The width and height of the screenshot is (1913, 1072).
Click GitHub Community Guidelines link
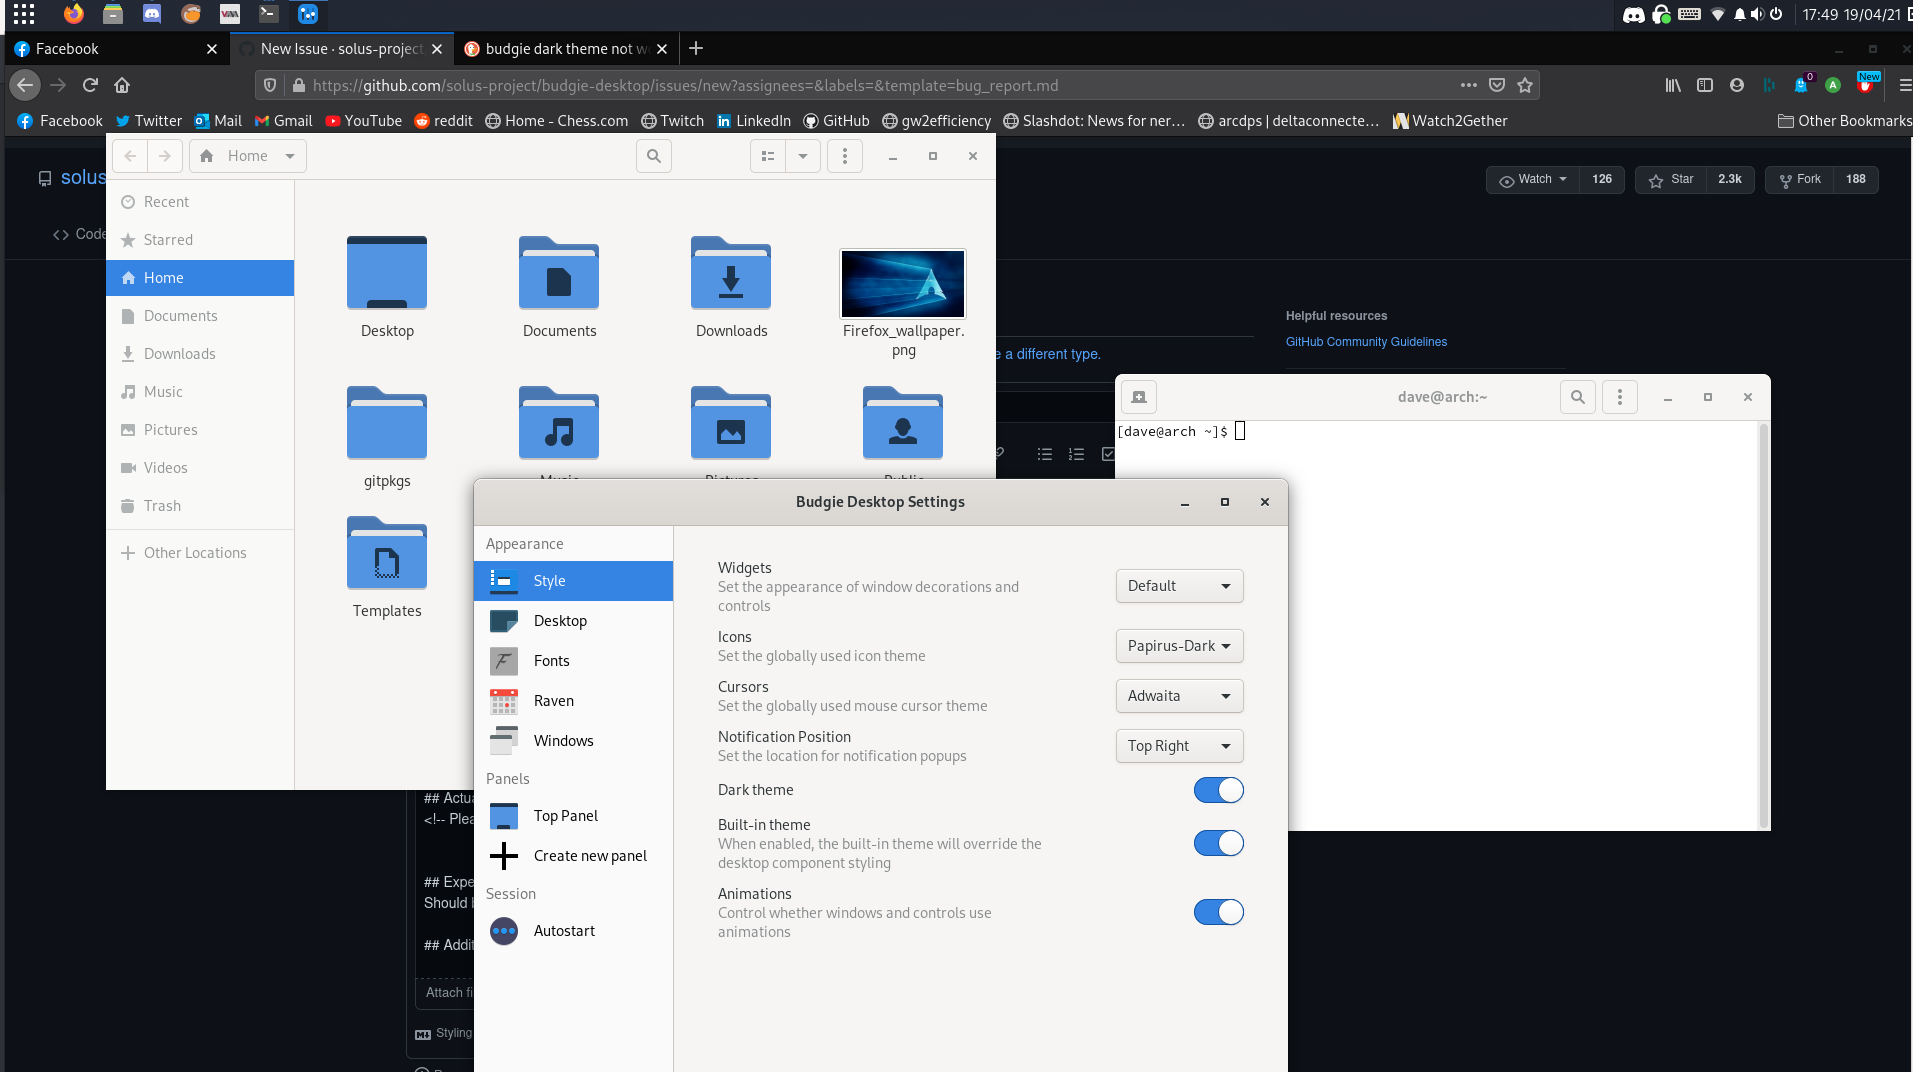coord(1366,342)
